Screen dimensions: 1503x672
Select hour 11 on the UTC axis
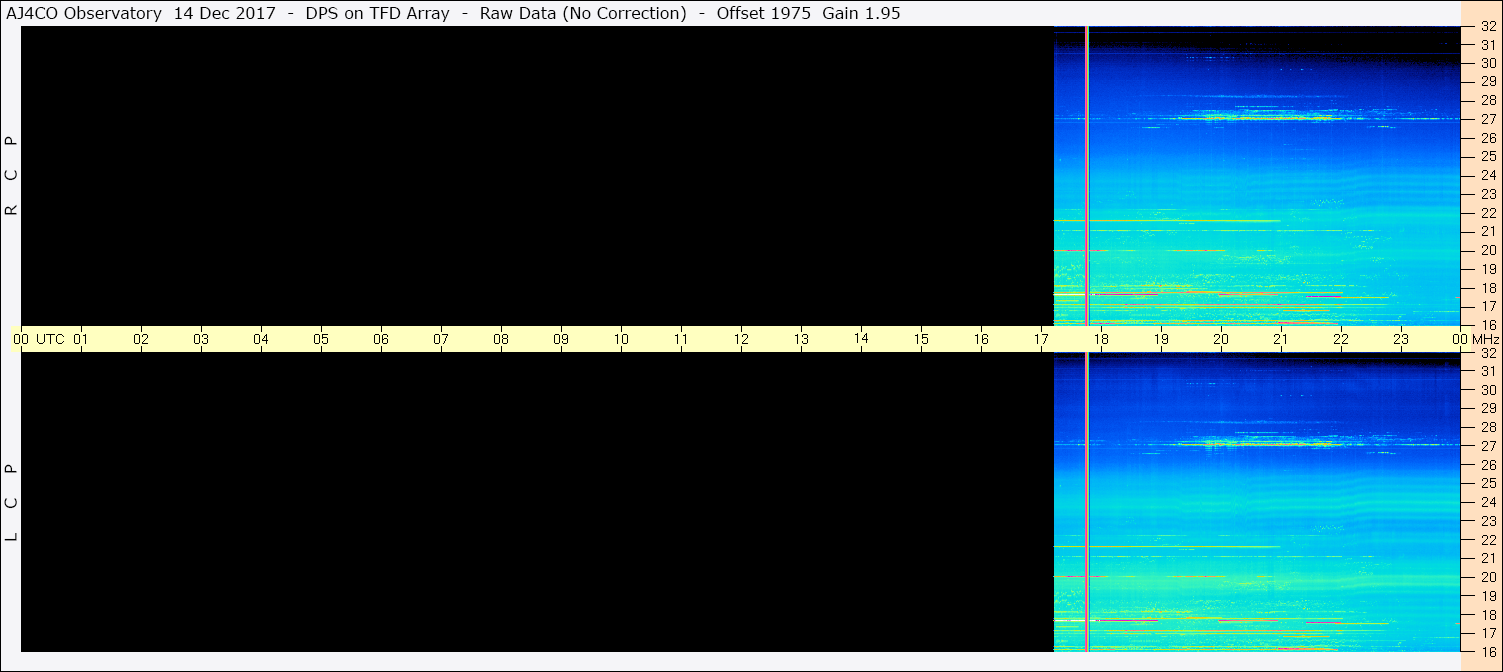(681, 339)
